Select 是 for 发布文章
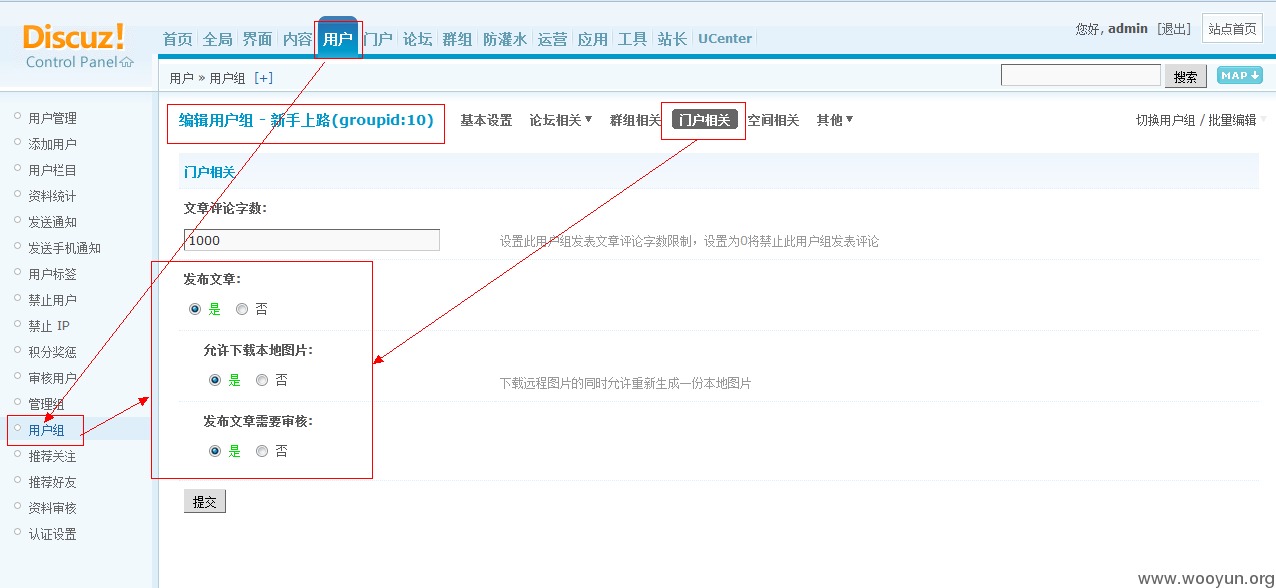The width and height of the screenshot is (1276, 588). (x=195, y=309)
